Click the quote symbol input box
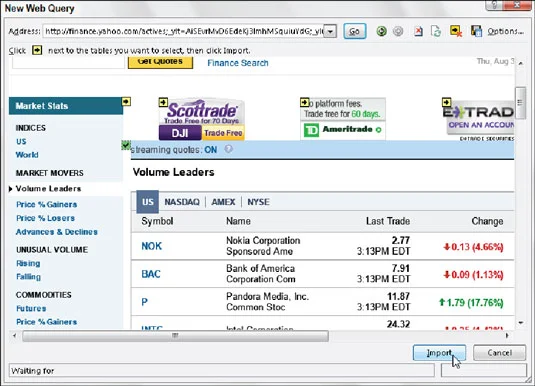Viewport: 535px width, 386px height. pos(68,62)
